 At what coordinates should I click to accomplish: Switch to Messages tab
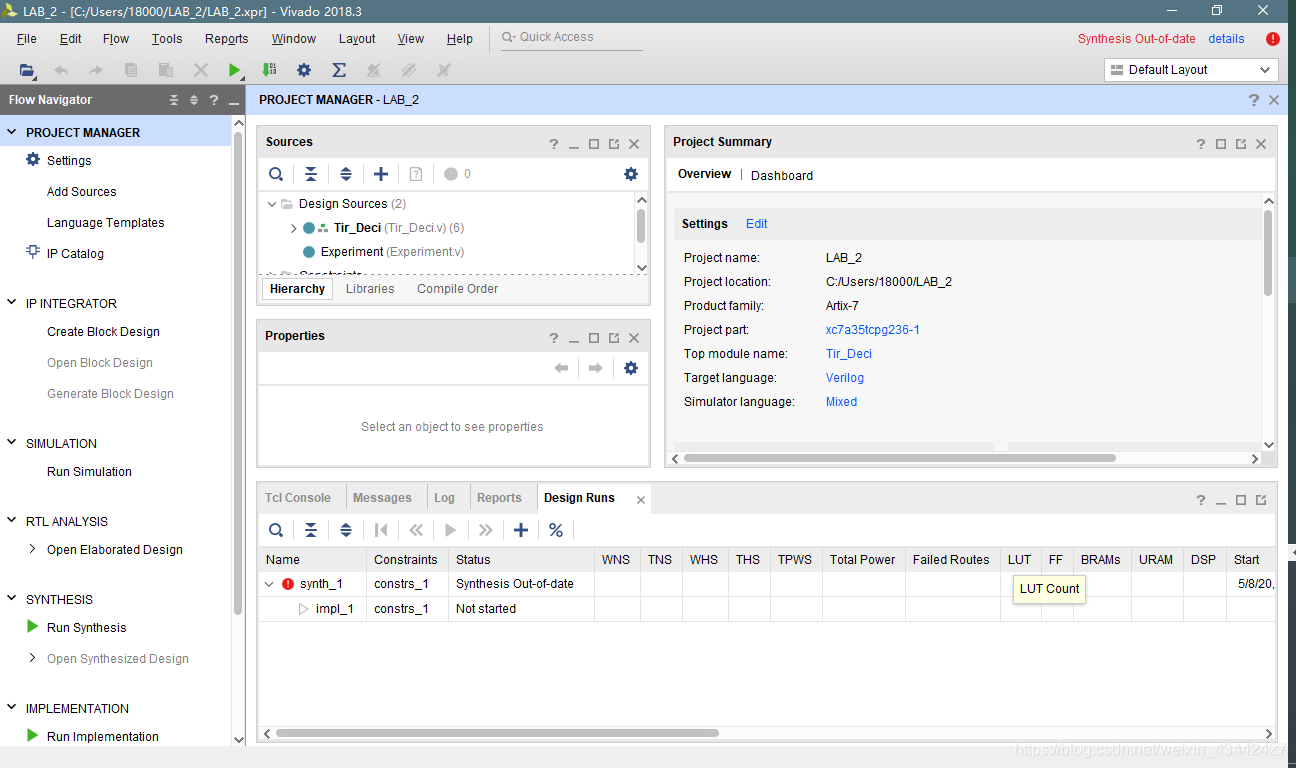(x=382, y=498)
